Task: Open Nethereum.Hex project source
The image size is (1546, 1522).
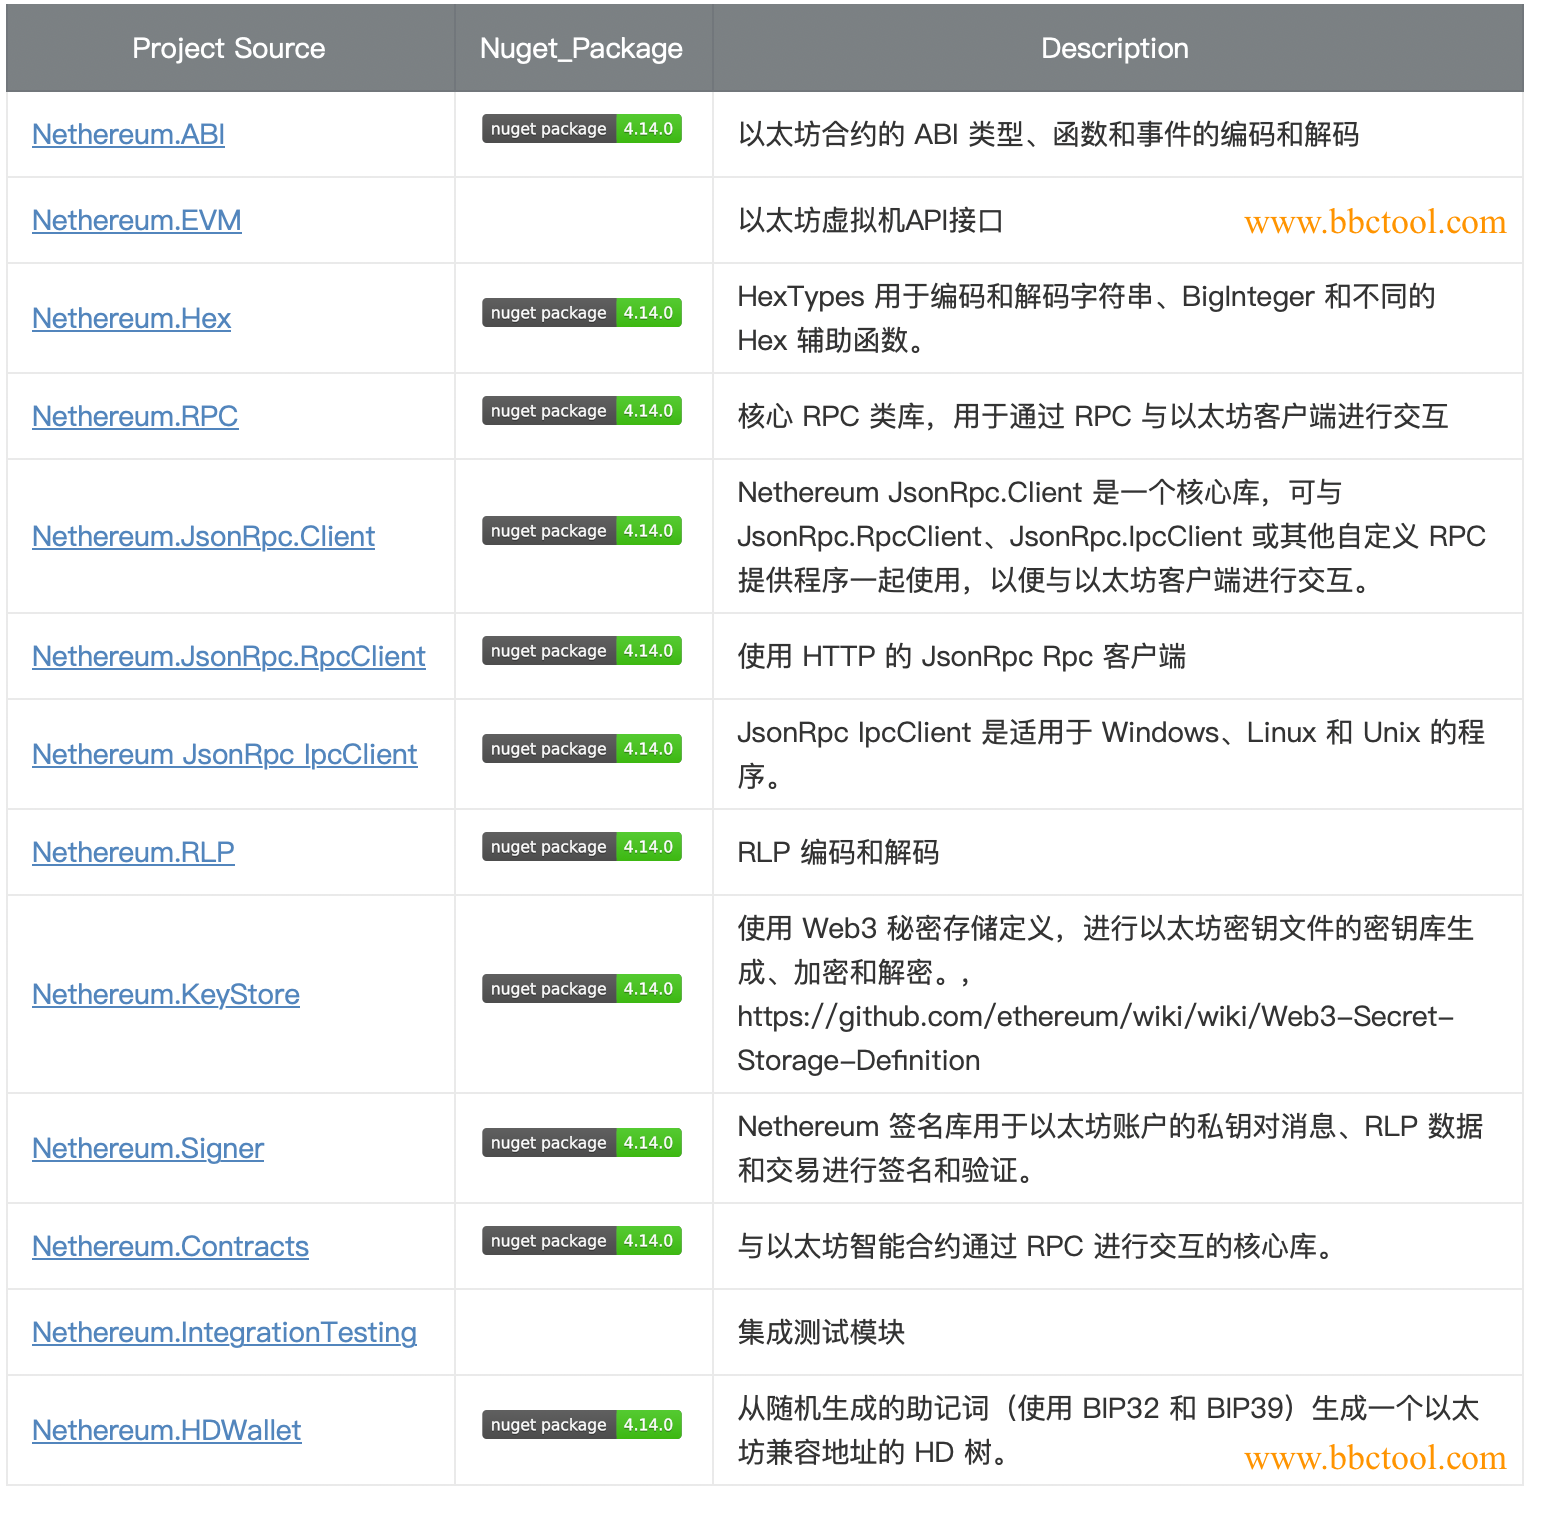Action: [x=131, y=318]
